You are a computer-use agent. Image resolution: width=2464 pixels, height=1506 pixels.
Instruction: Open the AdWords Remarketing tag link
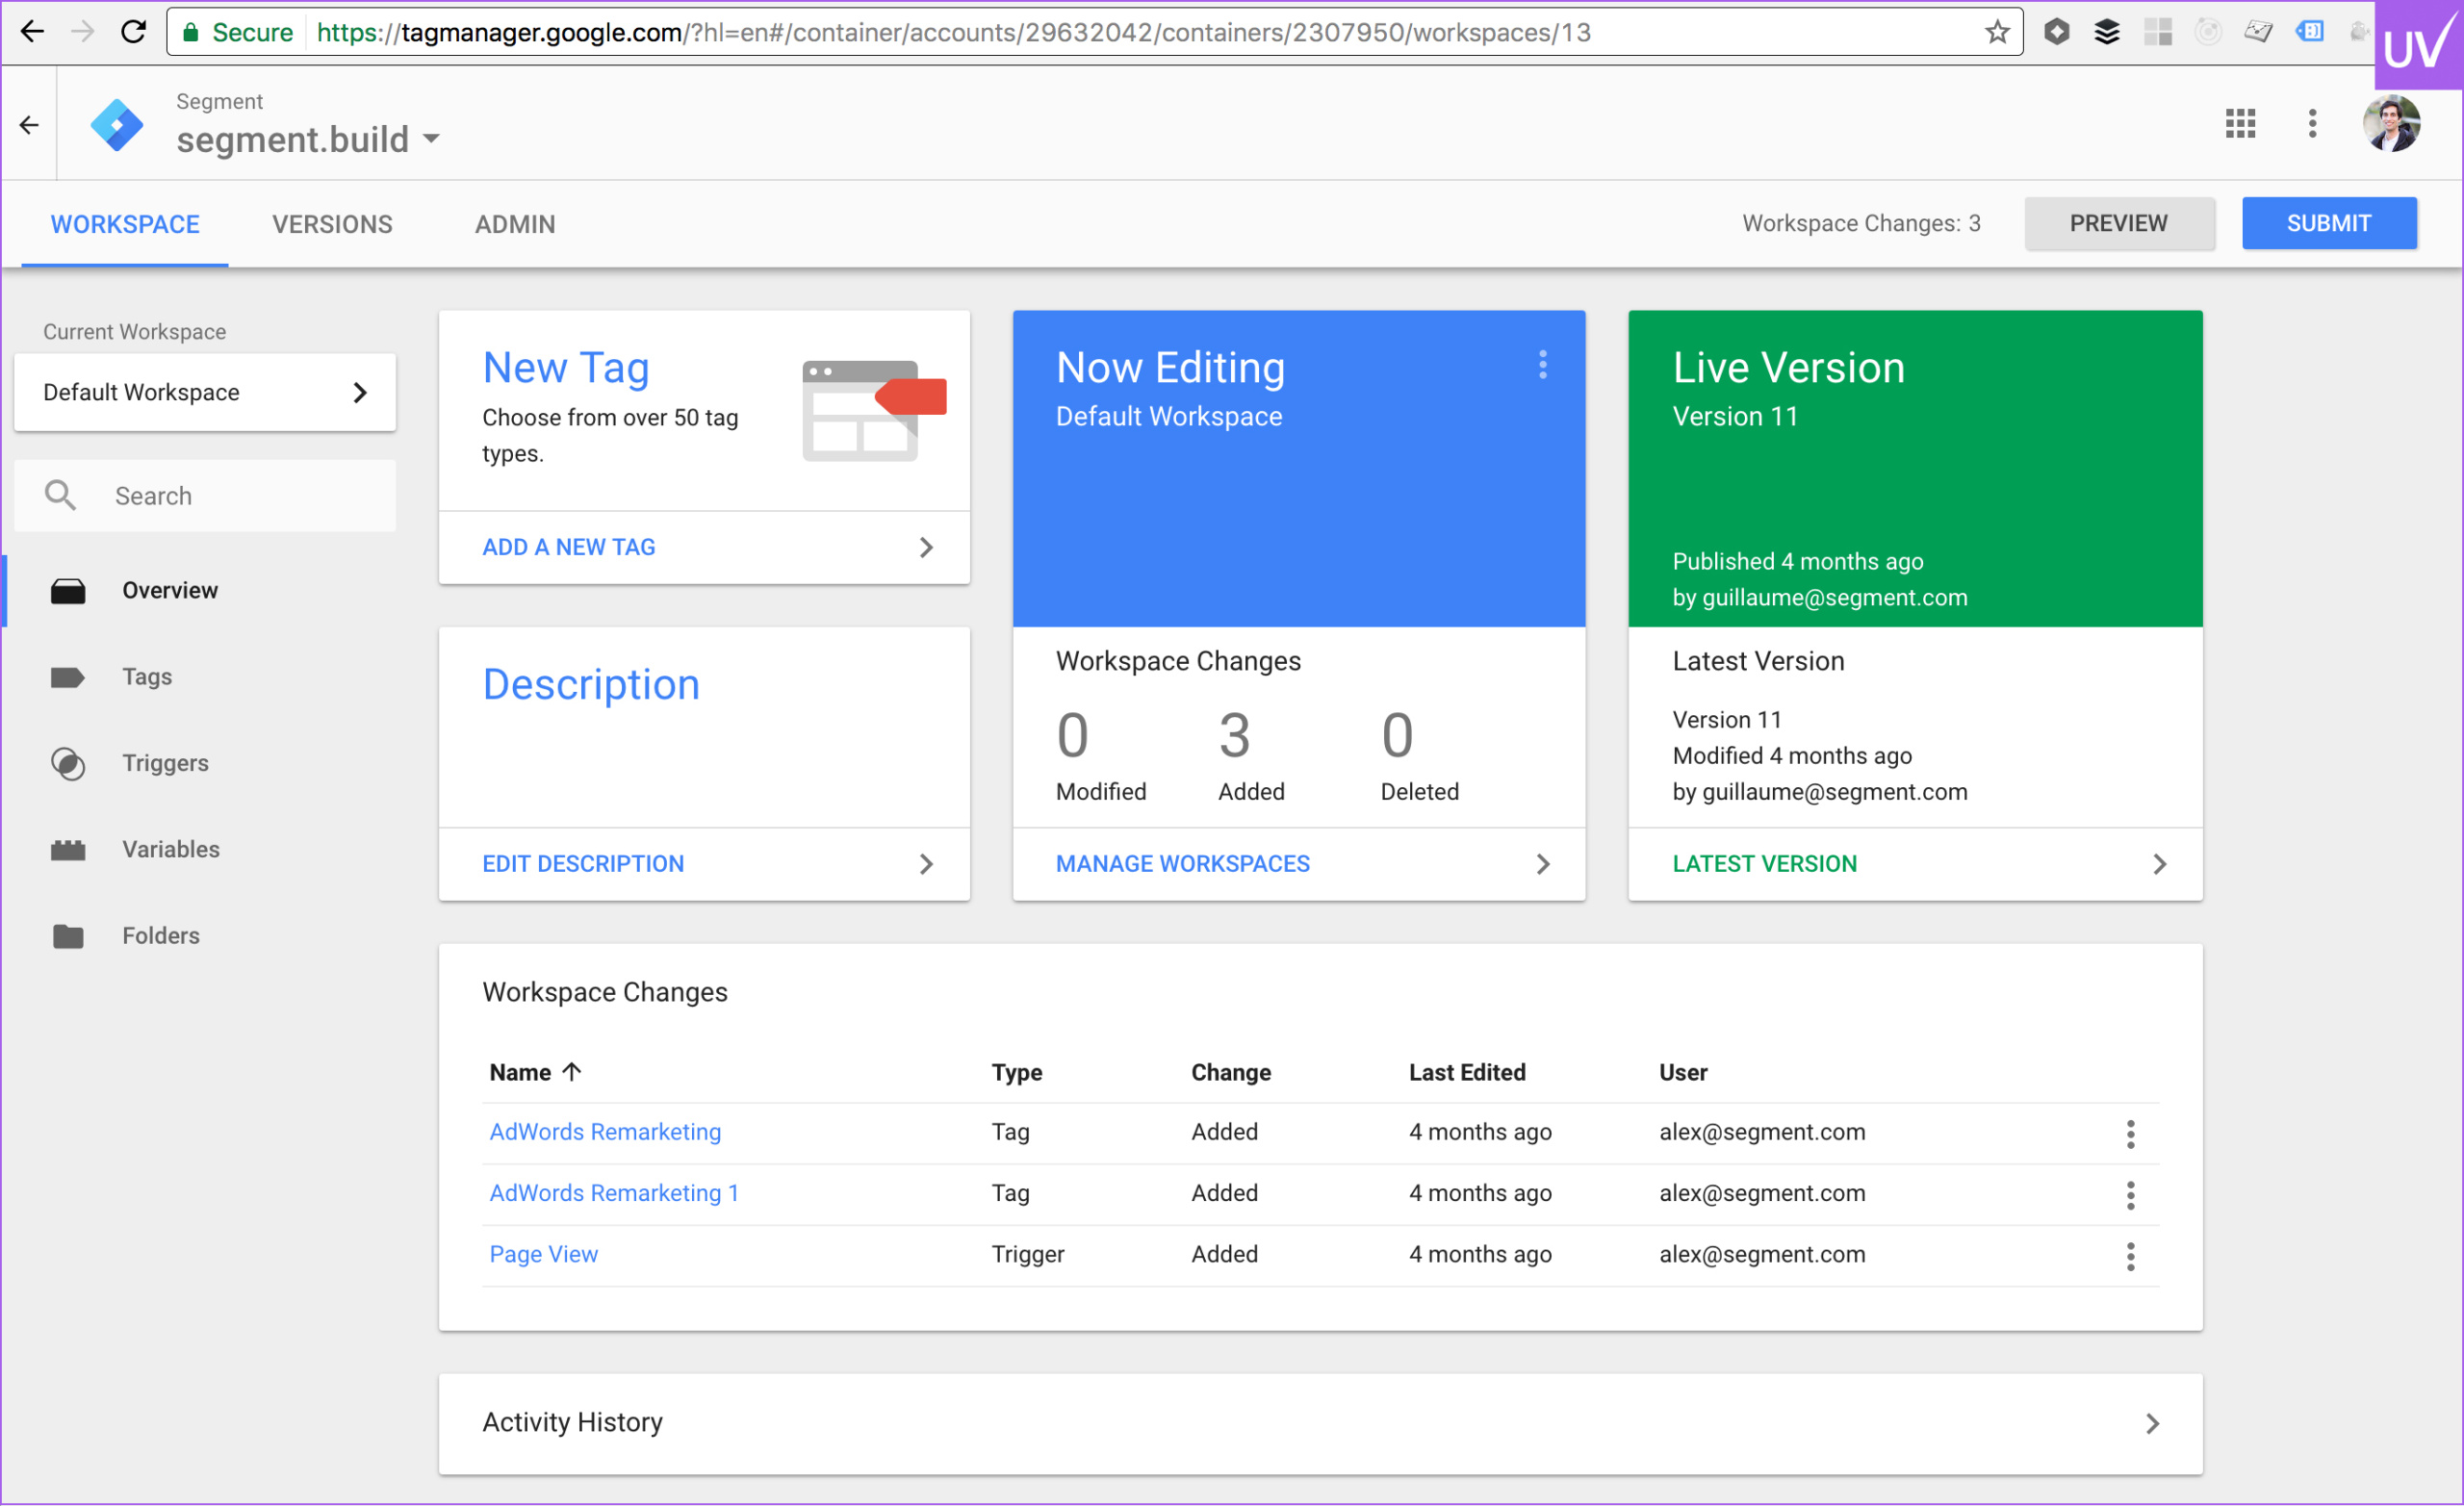coord(605,1132)
